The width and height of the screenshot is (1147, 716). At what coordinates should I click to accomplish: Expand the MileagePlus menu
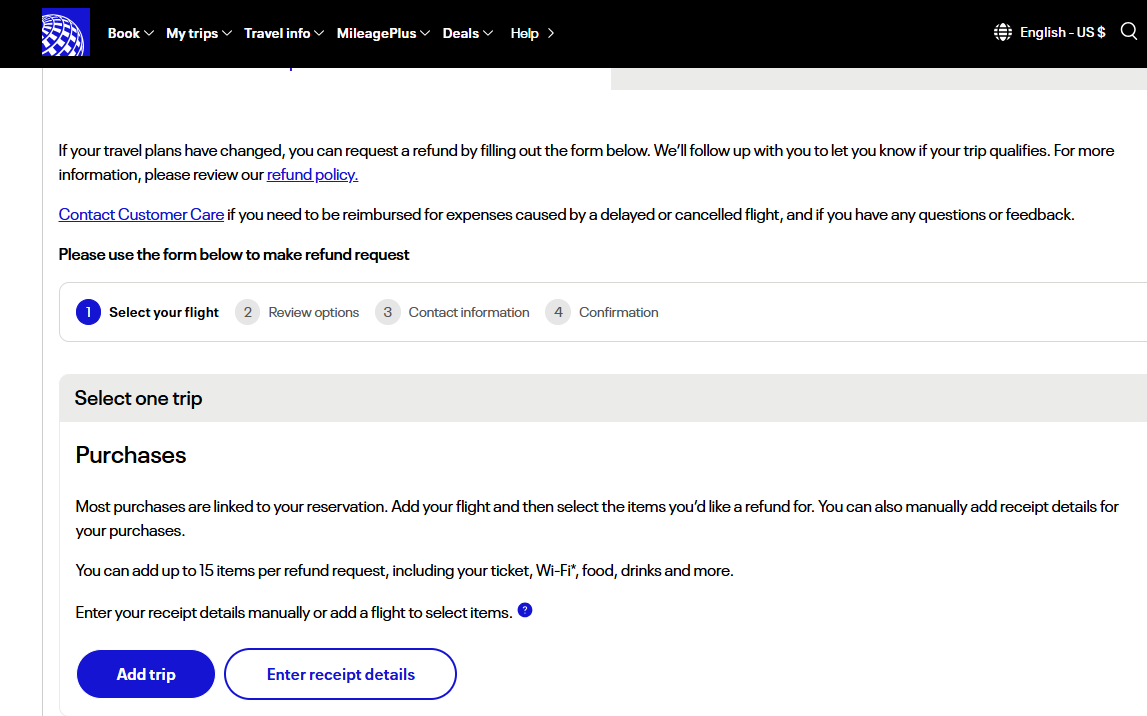pos(383,33)
